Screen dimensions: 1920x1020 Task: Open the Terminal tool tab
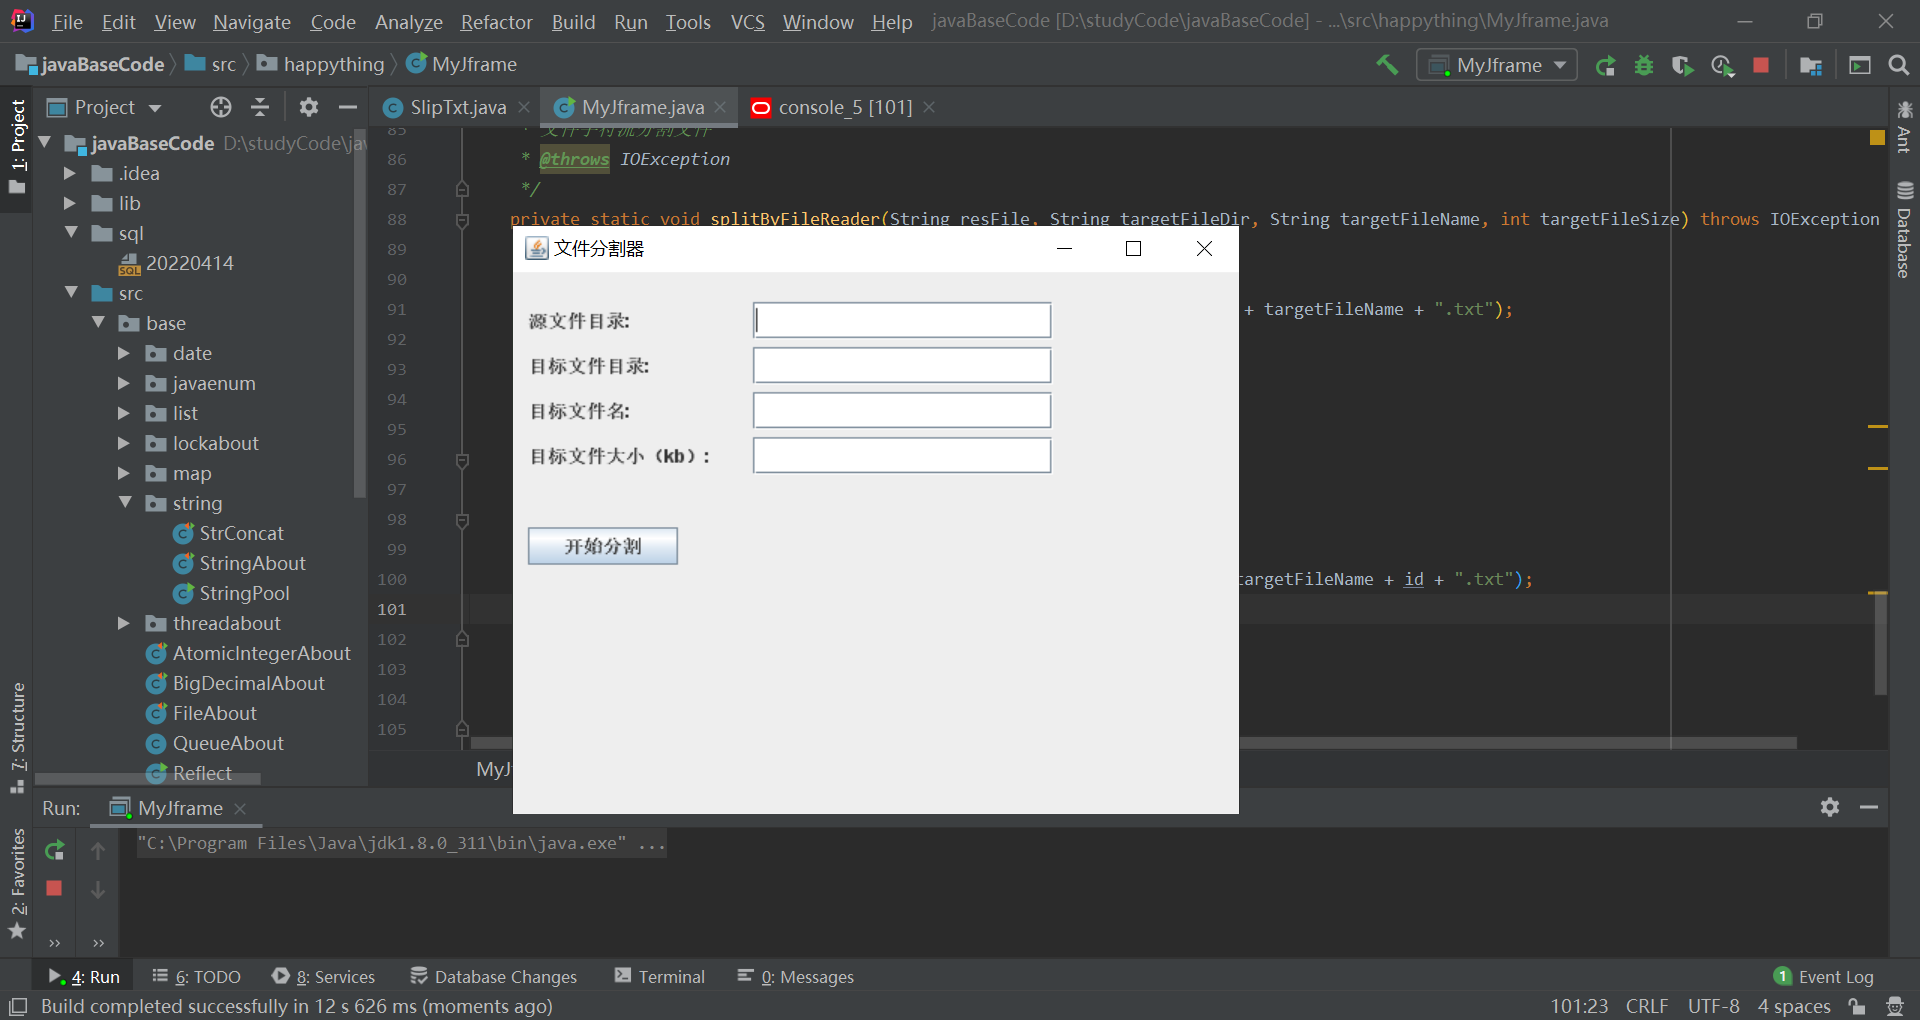coord(660,976)
